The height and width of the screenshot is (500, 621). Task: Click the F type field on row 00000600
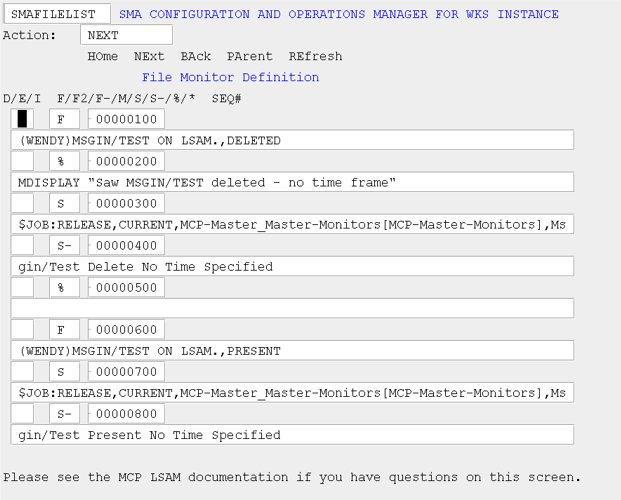[64, 329]
